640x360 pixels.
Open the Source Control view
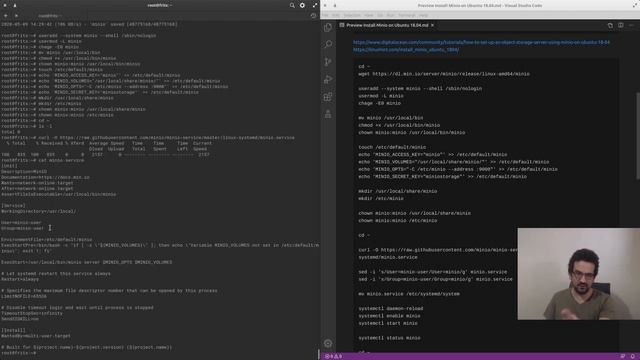click(x=328, y=62)
